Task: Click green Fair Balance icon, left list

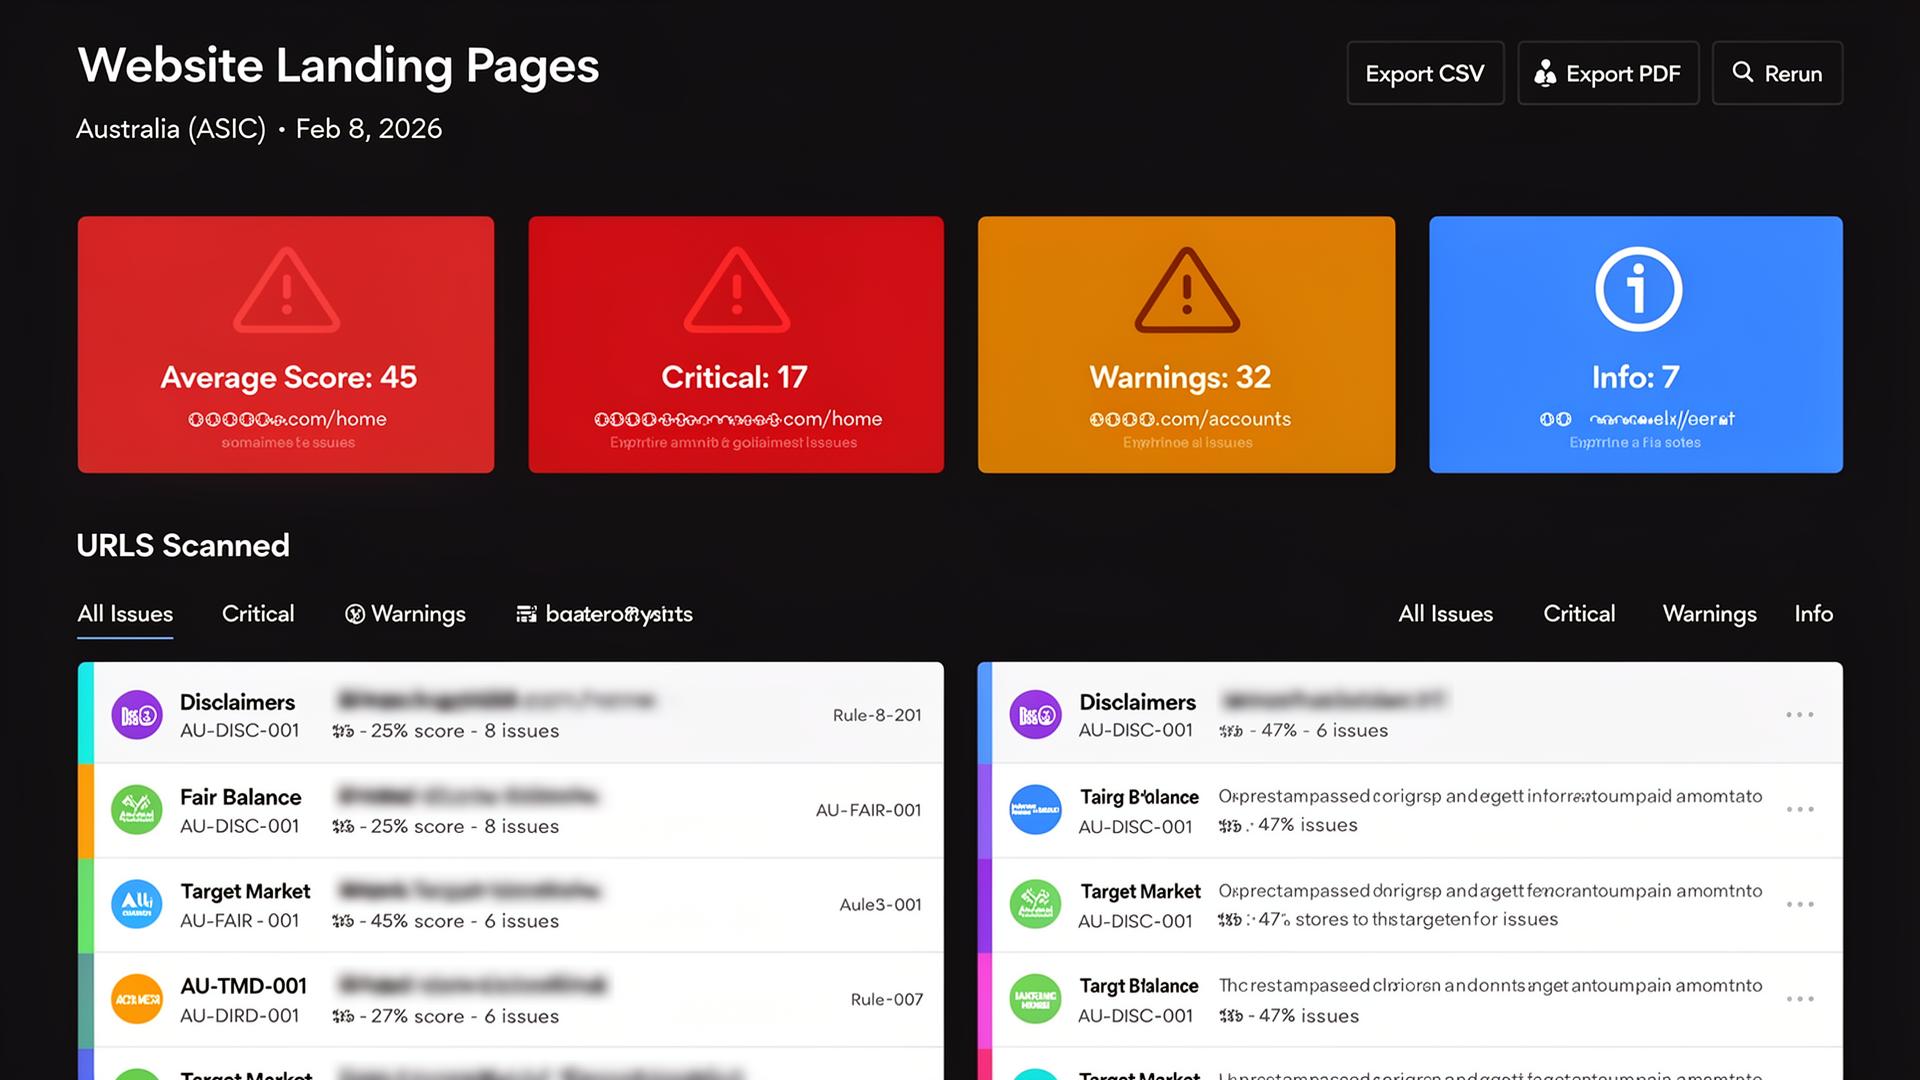Action: tap(136, 810)
